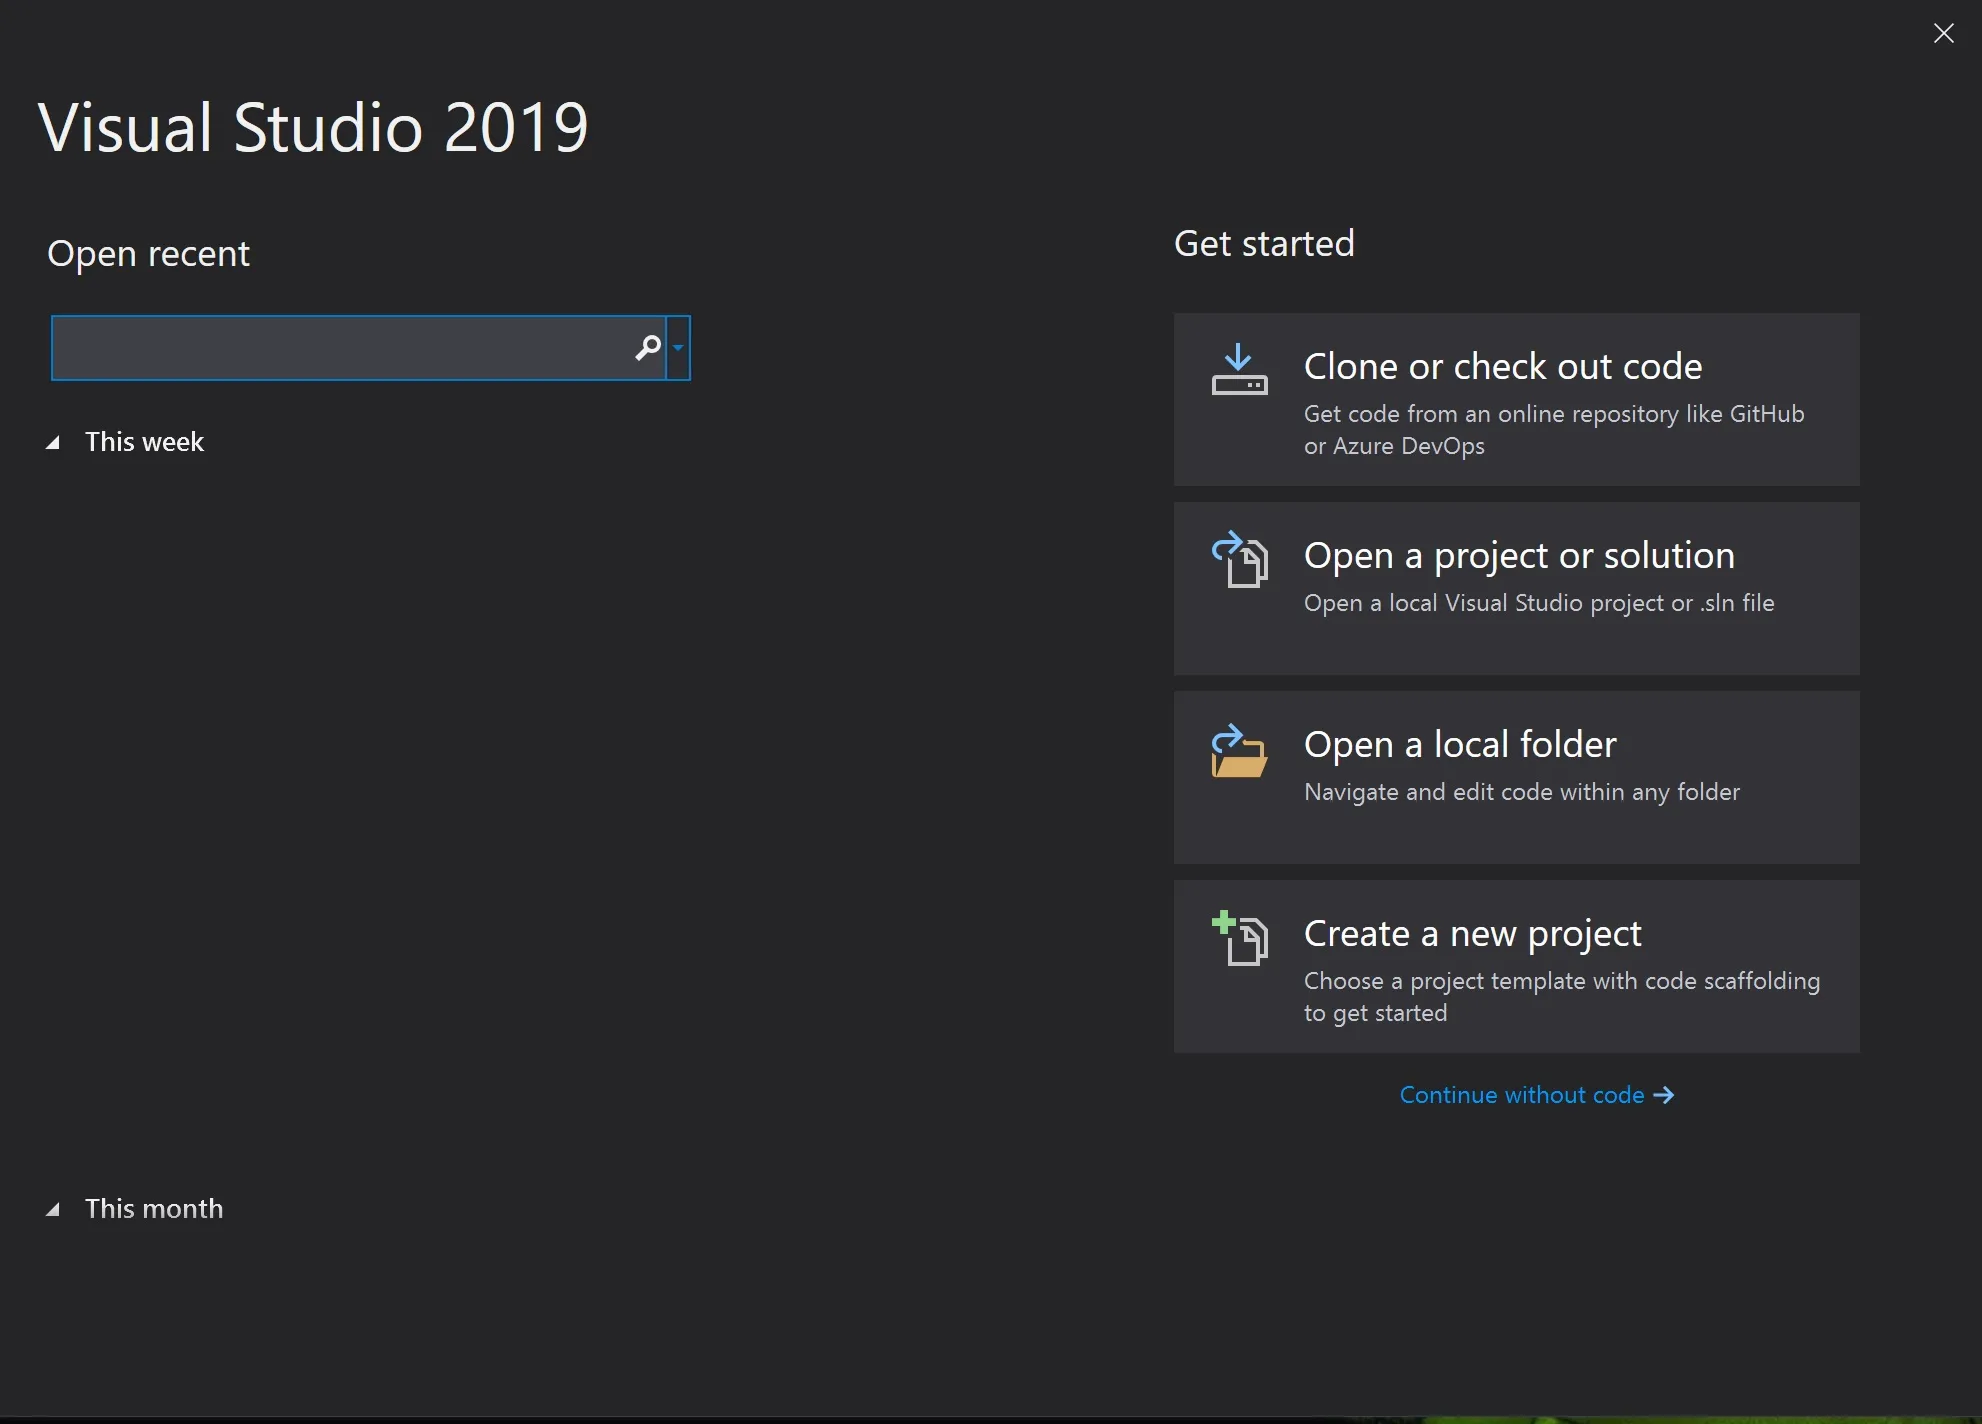Click the Open a local folder icon
The width and height of the screenshot is (1982, 1424).
[x=1239, y=750]
